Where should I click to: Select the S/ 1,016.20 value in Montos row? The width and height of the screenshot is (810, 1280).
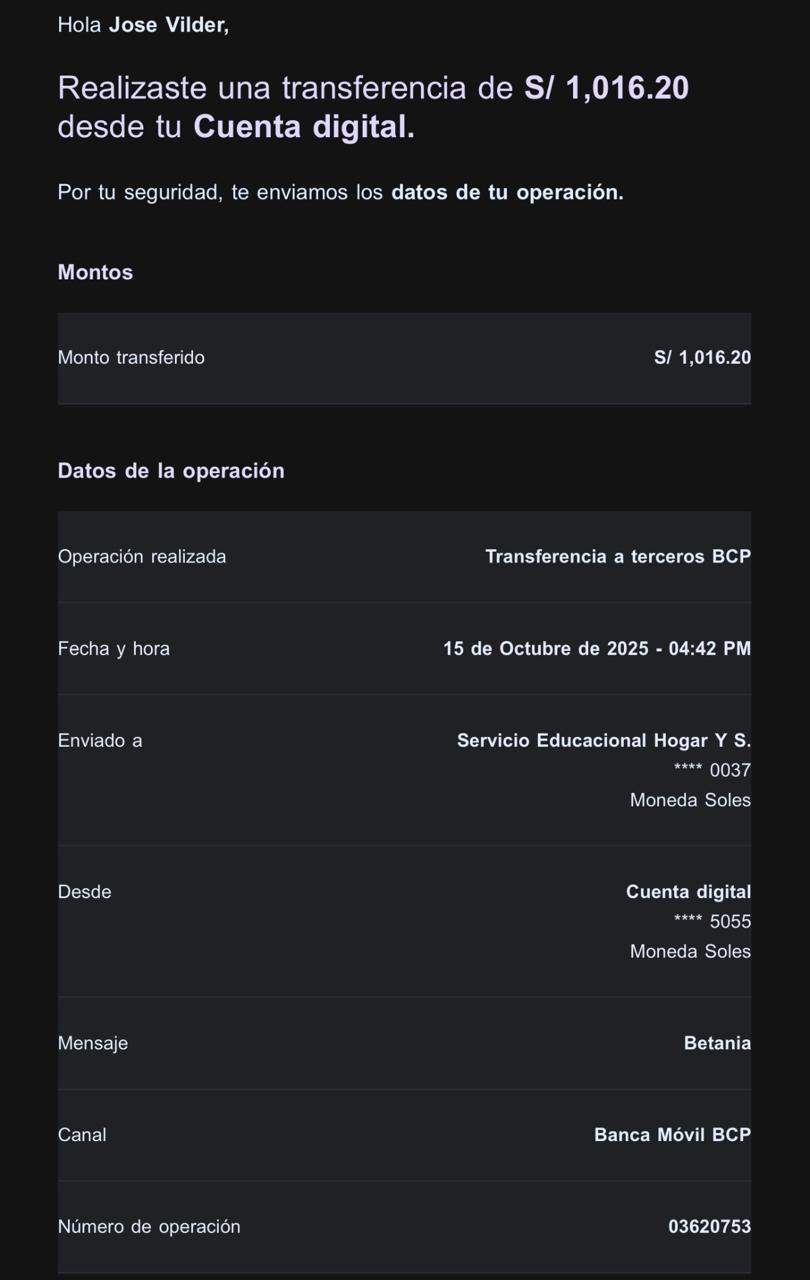tap(702, 358)
